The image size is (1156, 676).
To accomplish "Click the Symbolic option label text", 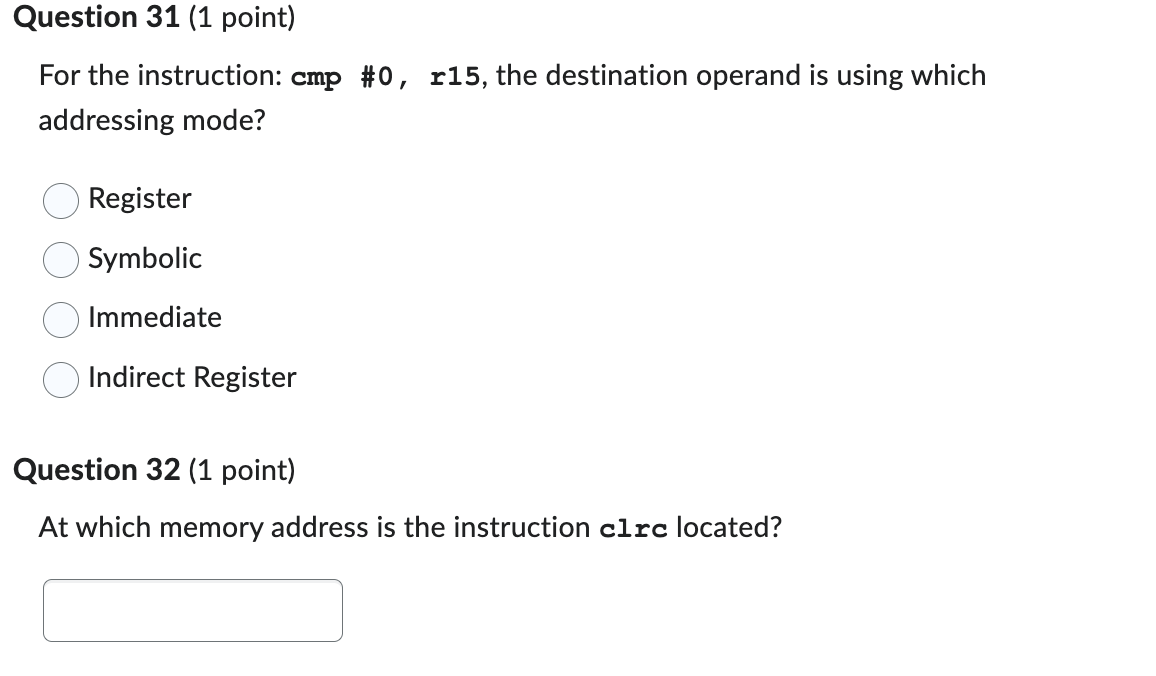I will pyautogui.click(x=145, y=259).
